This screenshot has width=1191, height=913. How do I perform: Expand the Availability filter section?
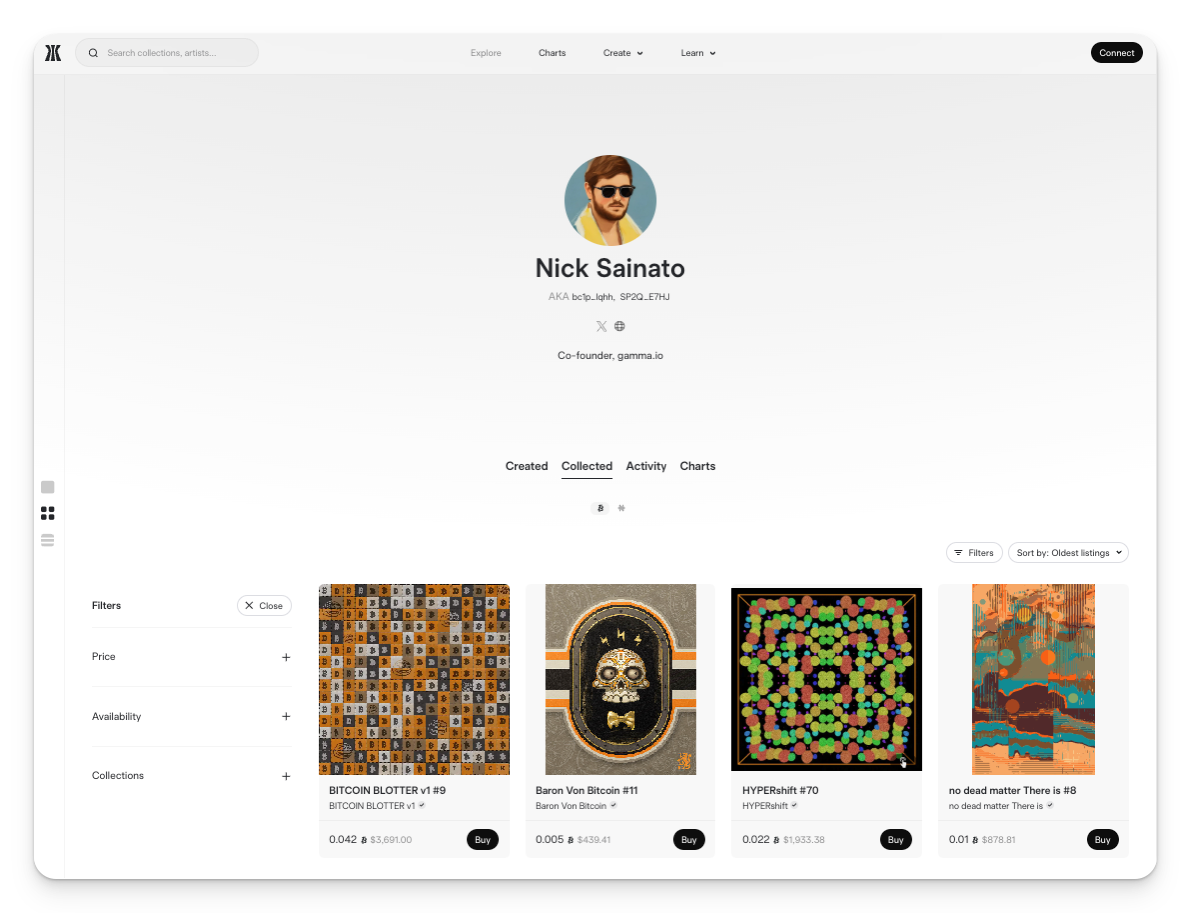point(191,717)
